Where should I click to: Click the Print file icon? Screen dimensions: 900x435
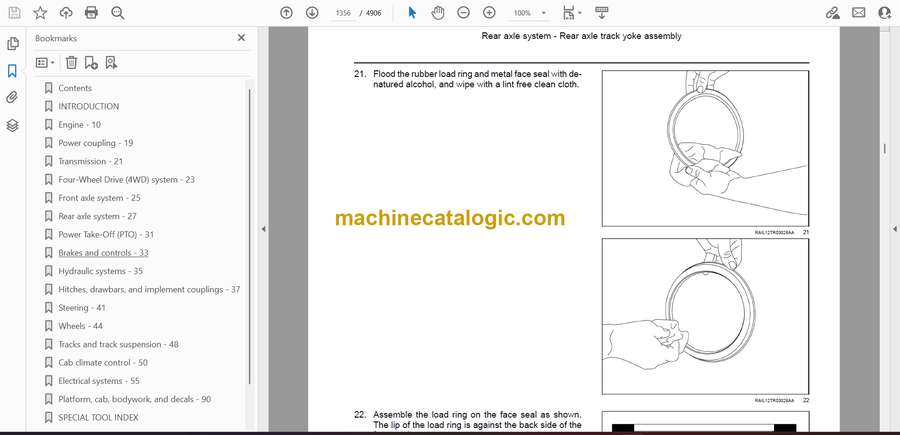(92, 13)
